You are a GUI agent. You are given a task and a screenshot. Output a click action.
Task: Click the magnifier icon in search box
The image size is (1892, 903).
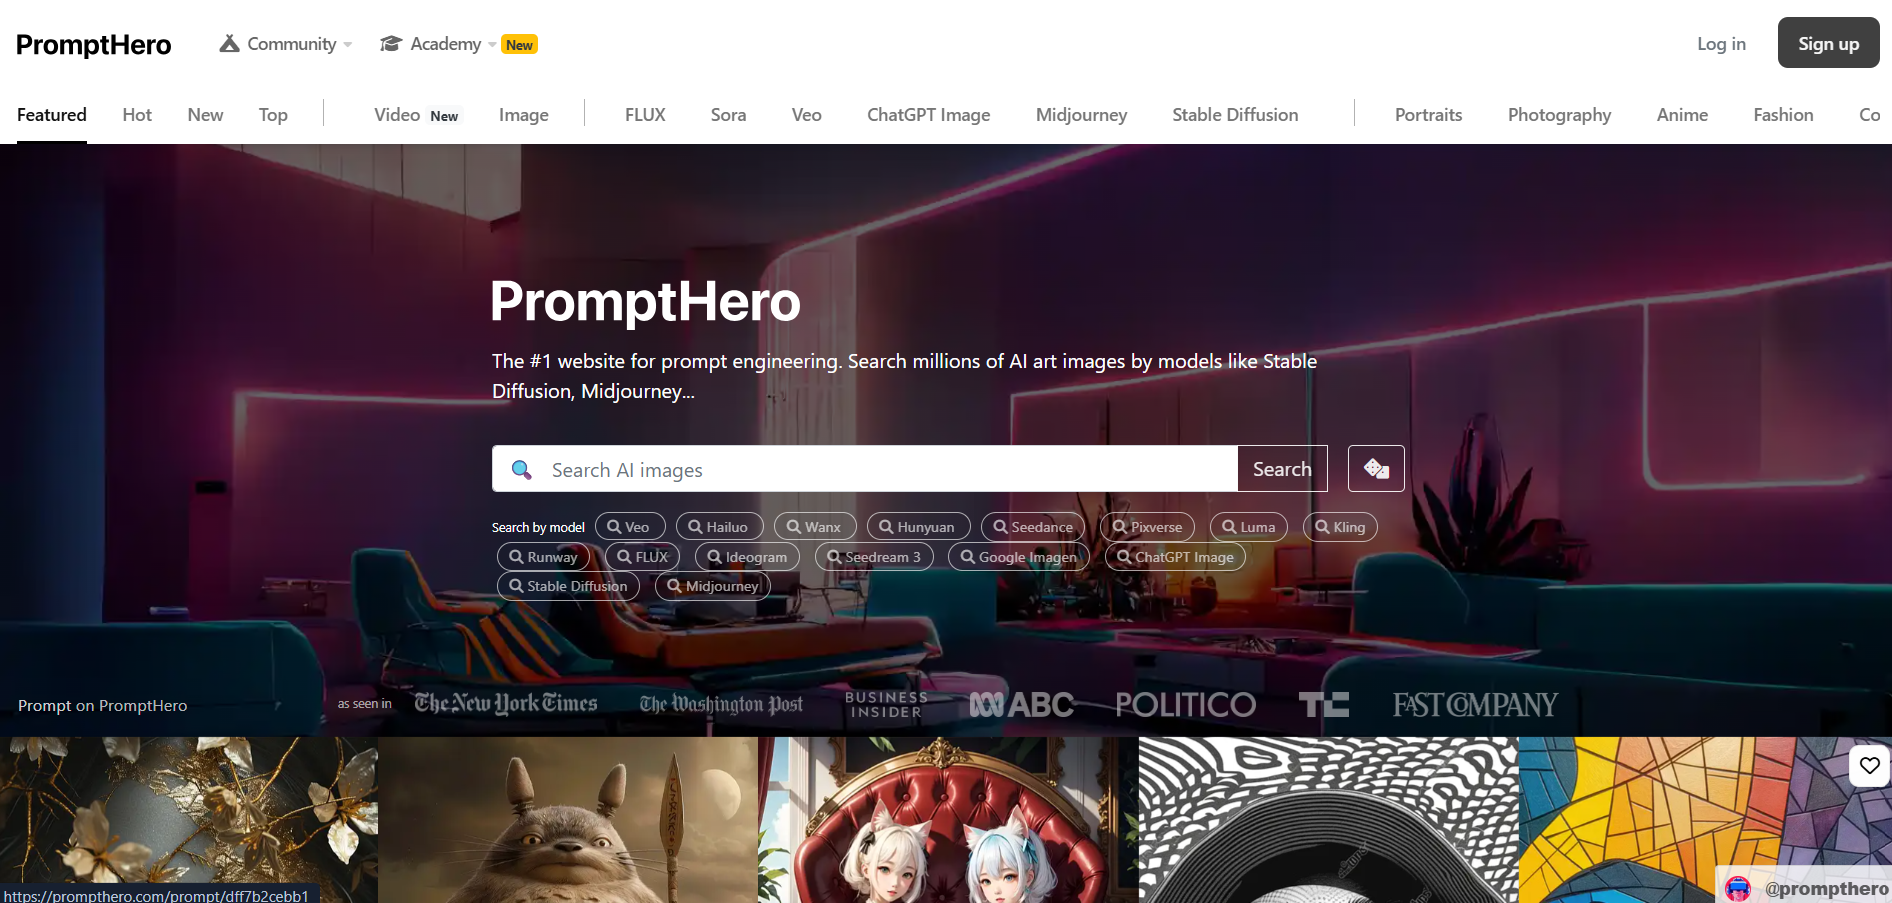(521, 469)
